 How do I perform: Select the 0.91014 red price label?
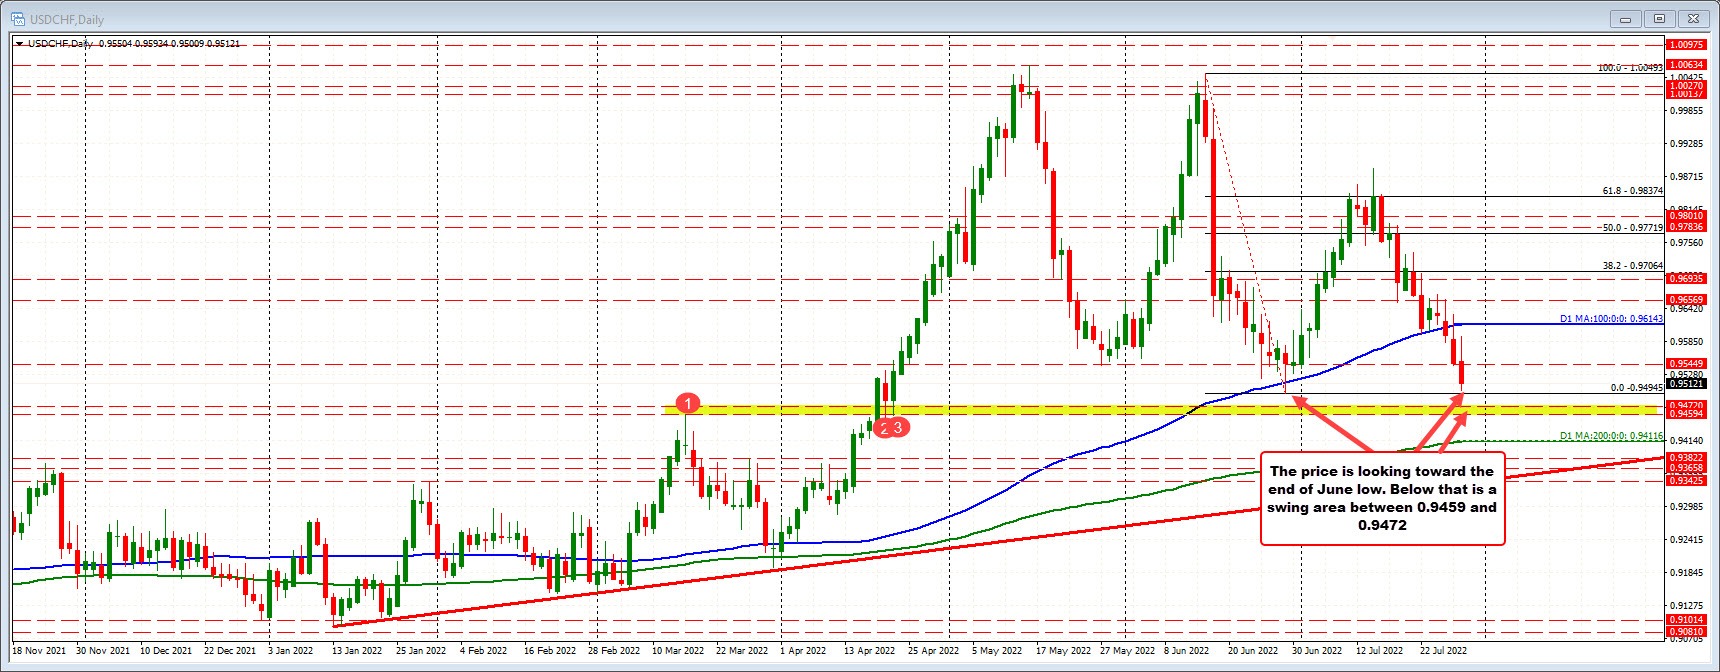1685,621
